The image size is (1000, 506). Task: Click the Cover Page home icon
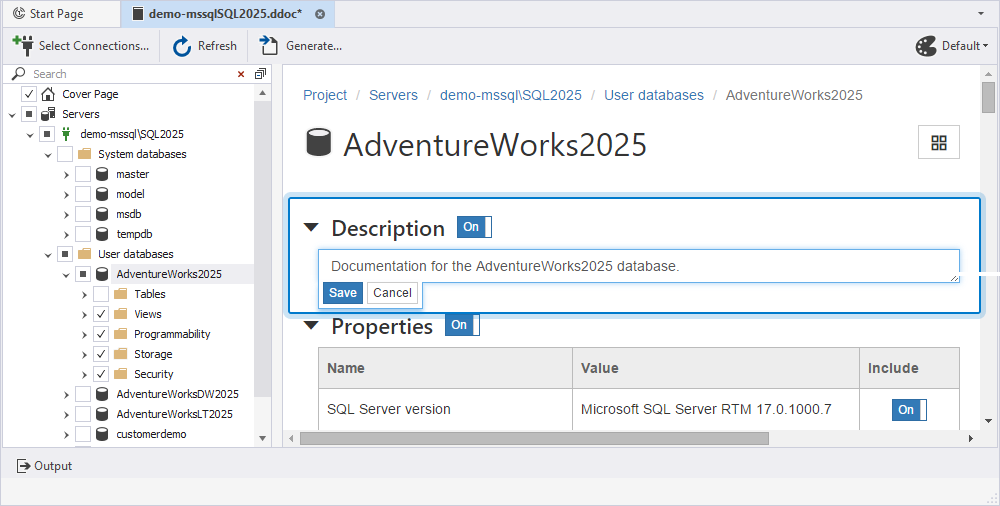pos(48,94)
